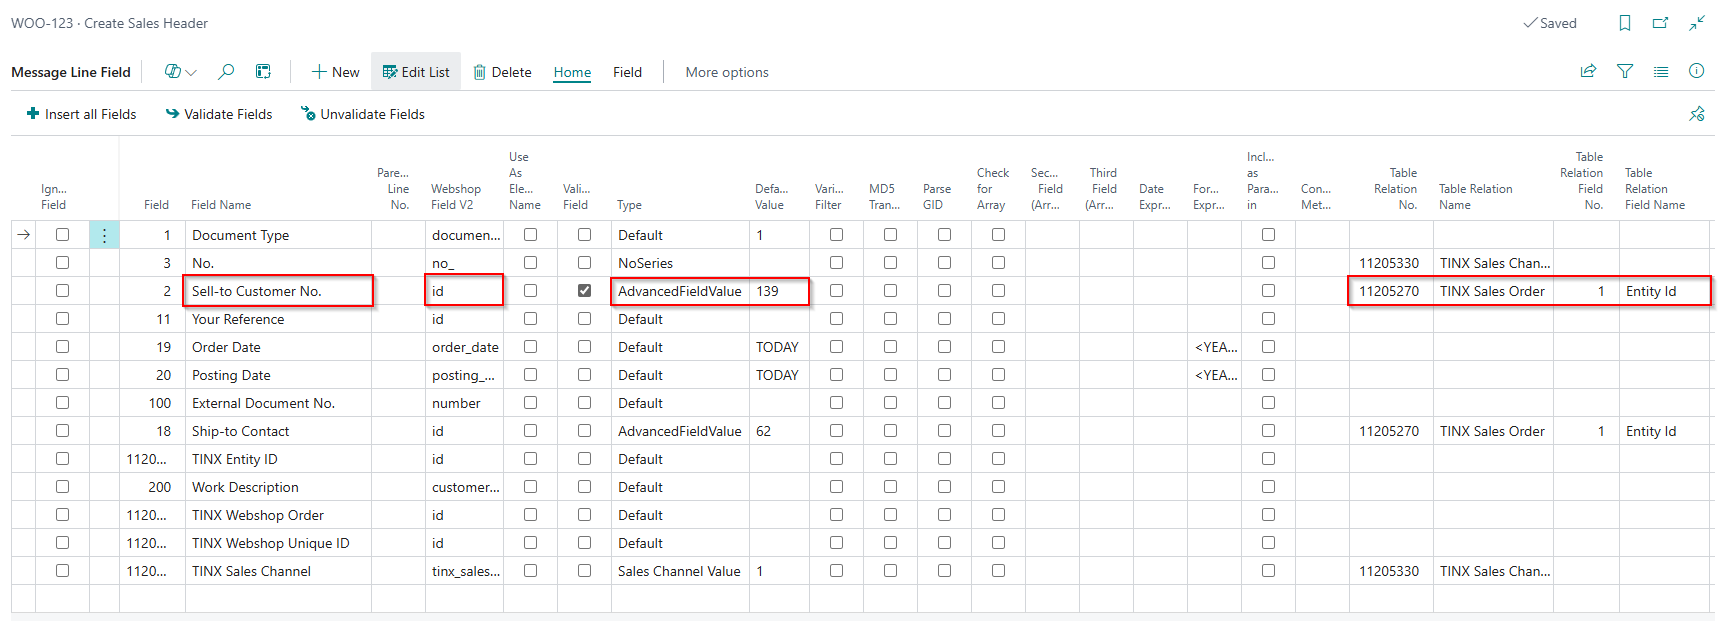Viewport: 1725px width, 621px height.
Task: Click Table Relation Name column header
Action: (x=1475, y=197)
